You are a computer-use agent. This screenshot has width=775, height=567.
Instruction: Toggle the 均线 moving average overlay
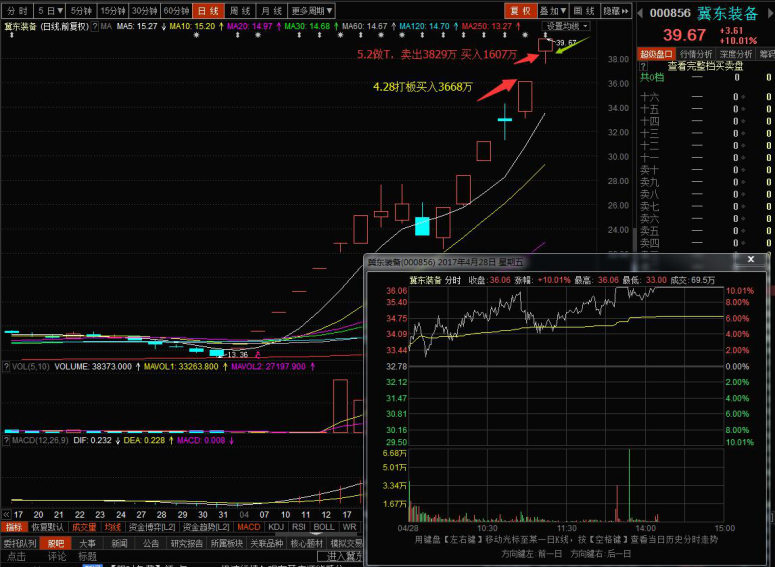112,527
